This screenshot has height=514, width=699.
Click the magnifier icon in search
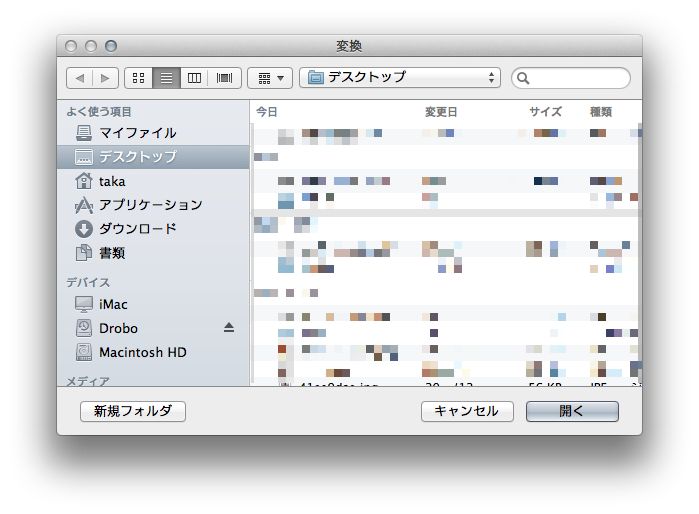(523, 78)
